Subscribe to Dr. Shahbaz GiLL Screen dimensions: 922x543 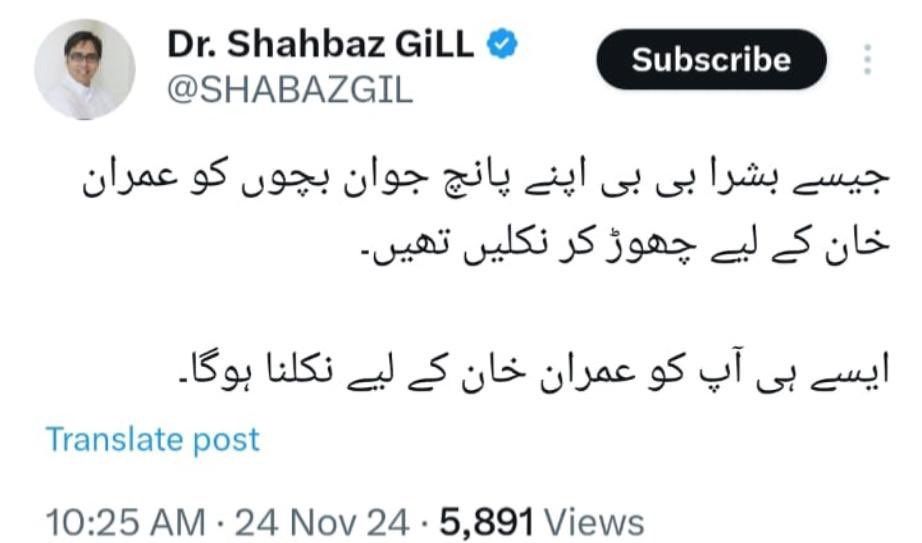711,59
